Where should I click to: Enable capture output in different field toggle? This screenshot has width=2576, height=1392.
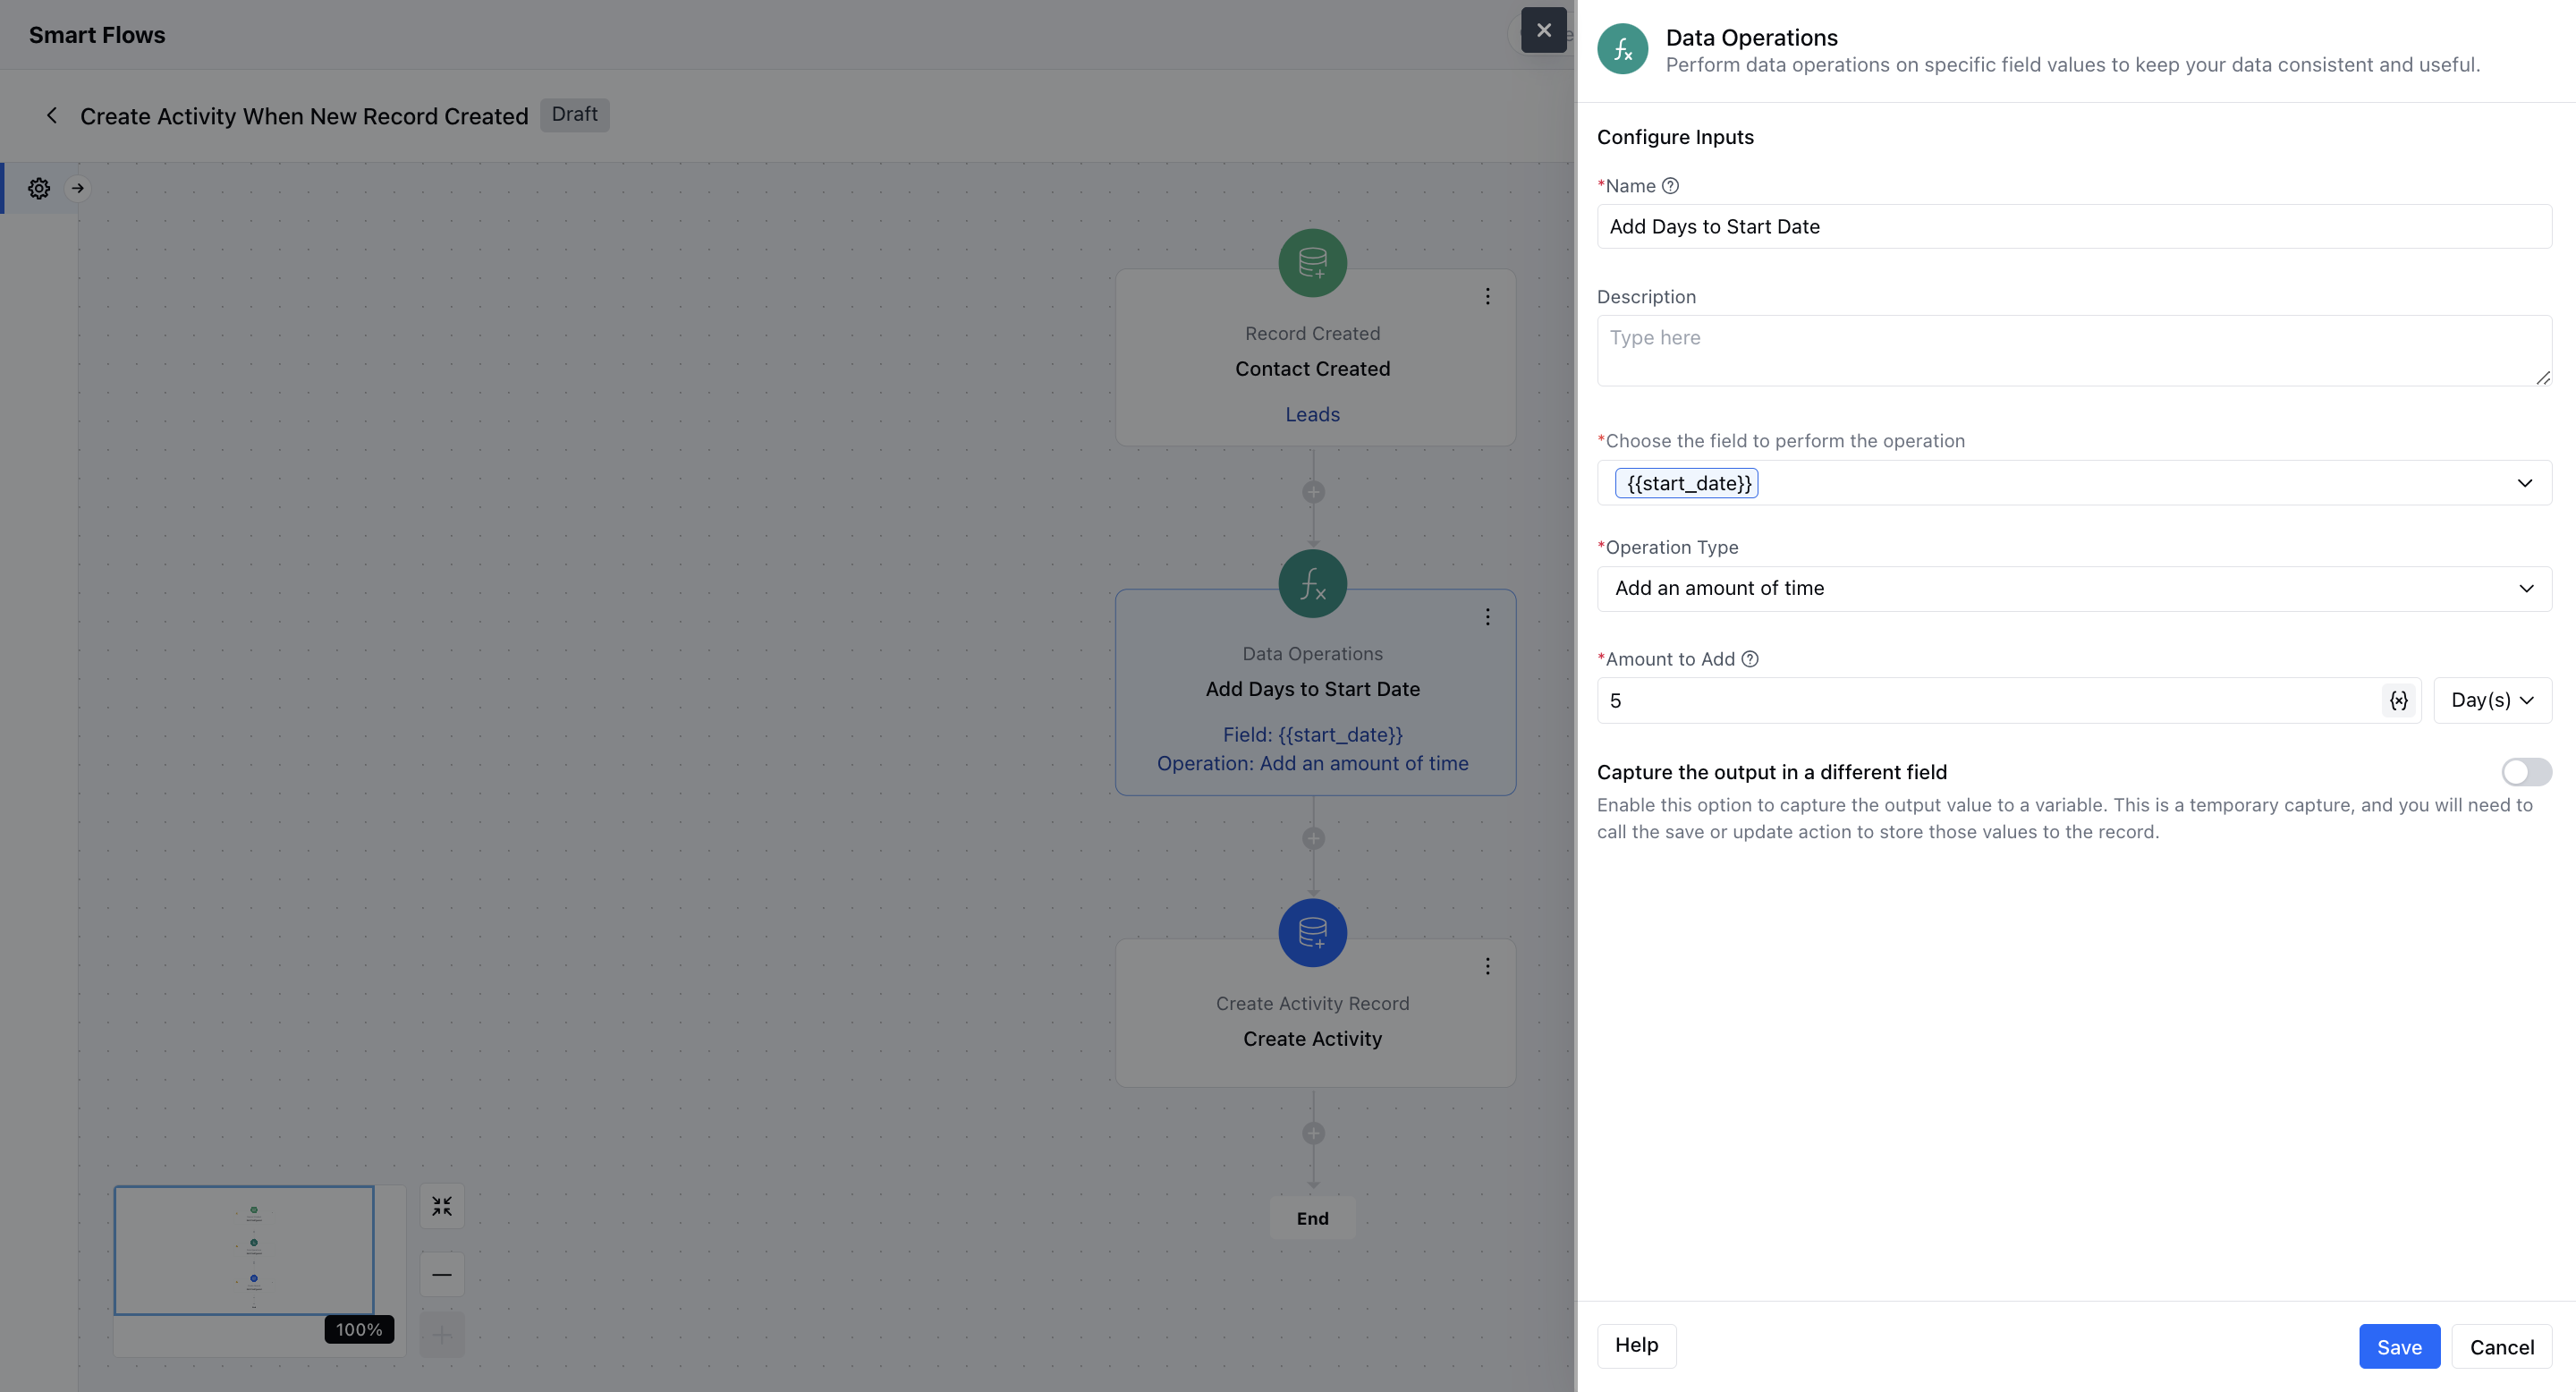pyautogui.click(x=2525, y=772)
